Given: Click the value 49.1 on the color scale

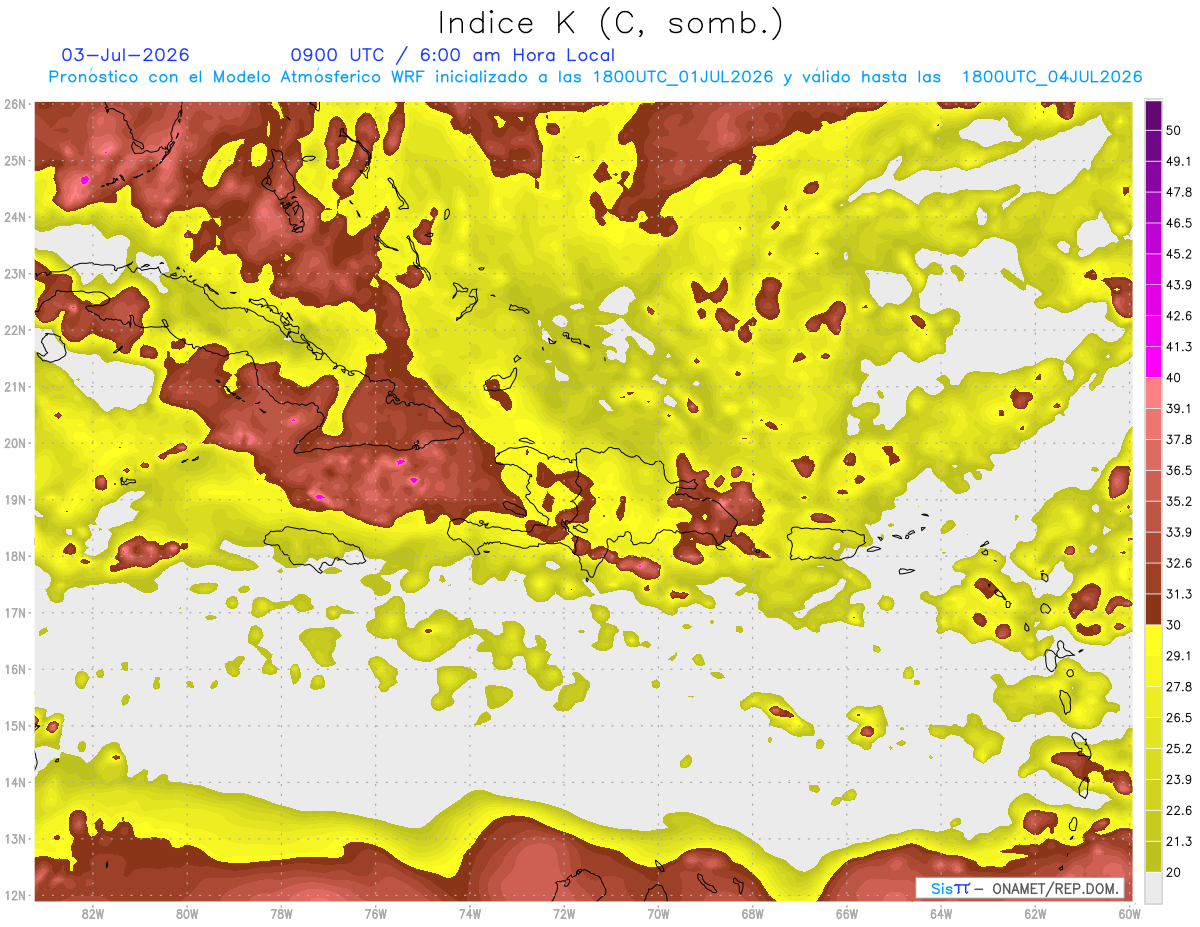Looking at the screenshot, I should coord(1179,162).
